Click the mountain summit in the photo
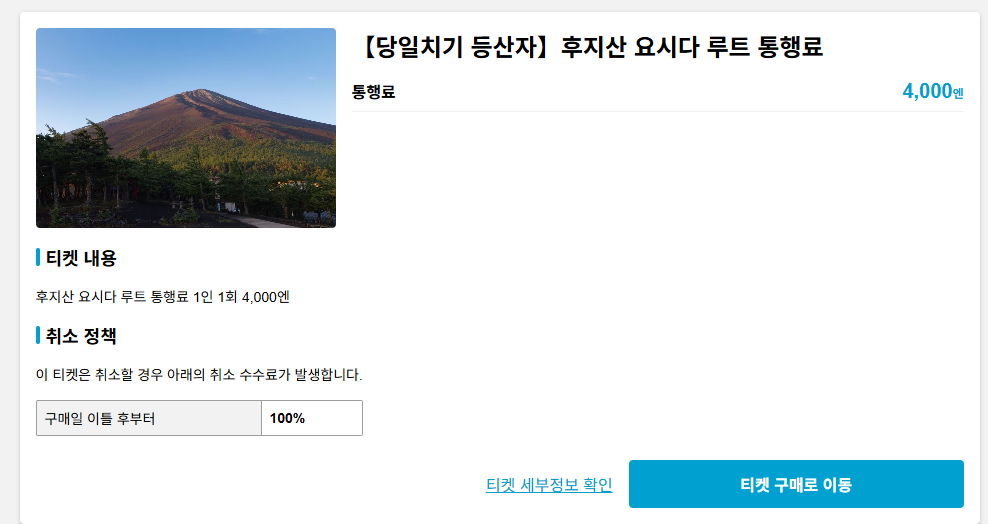The width and height of the screenshot is (988, 524). point(200,93)
